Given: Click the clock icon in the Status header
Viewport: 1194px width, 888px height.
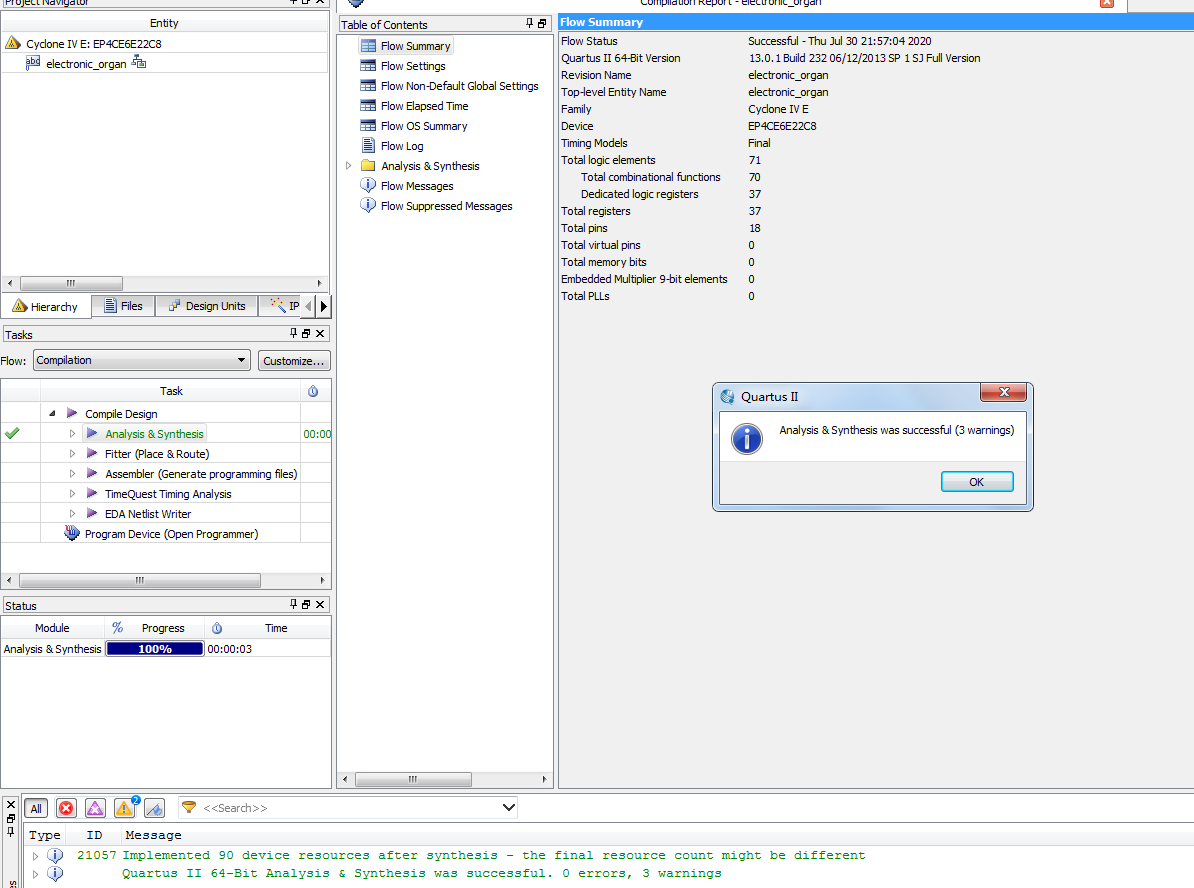Looking at the screenshot, I should click(217, 628).
